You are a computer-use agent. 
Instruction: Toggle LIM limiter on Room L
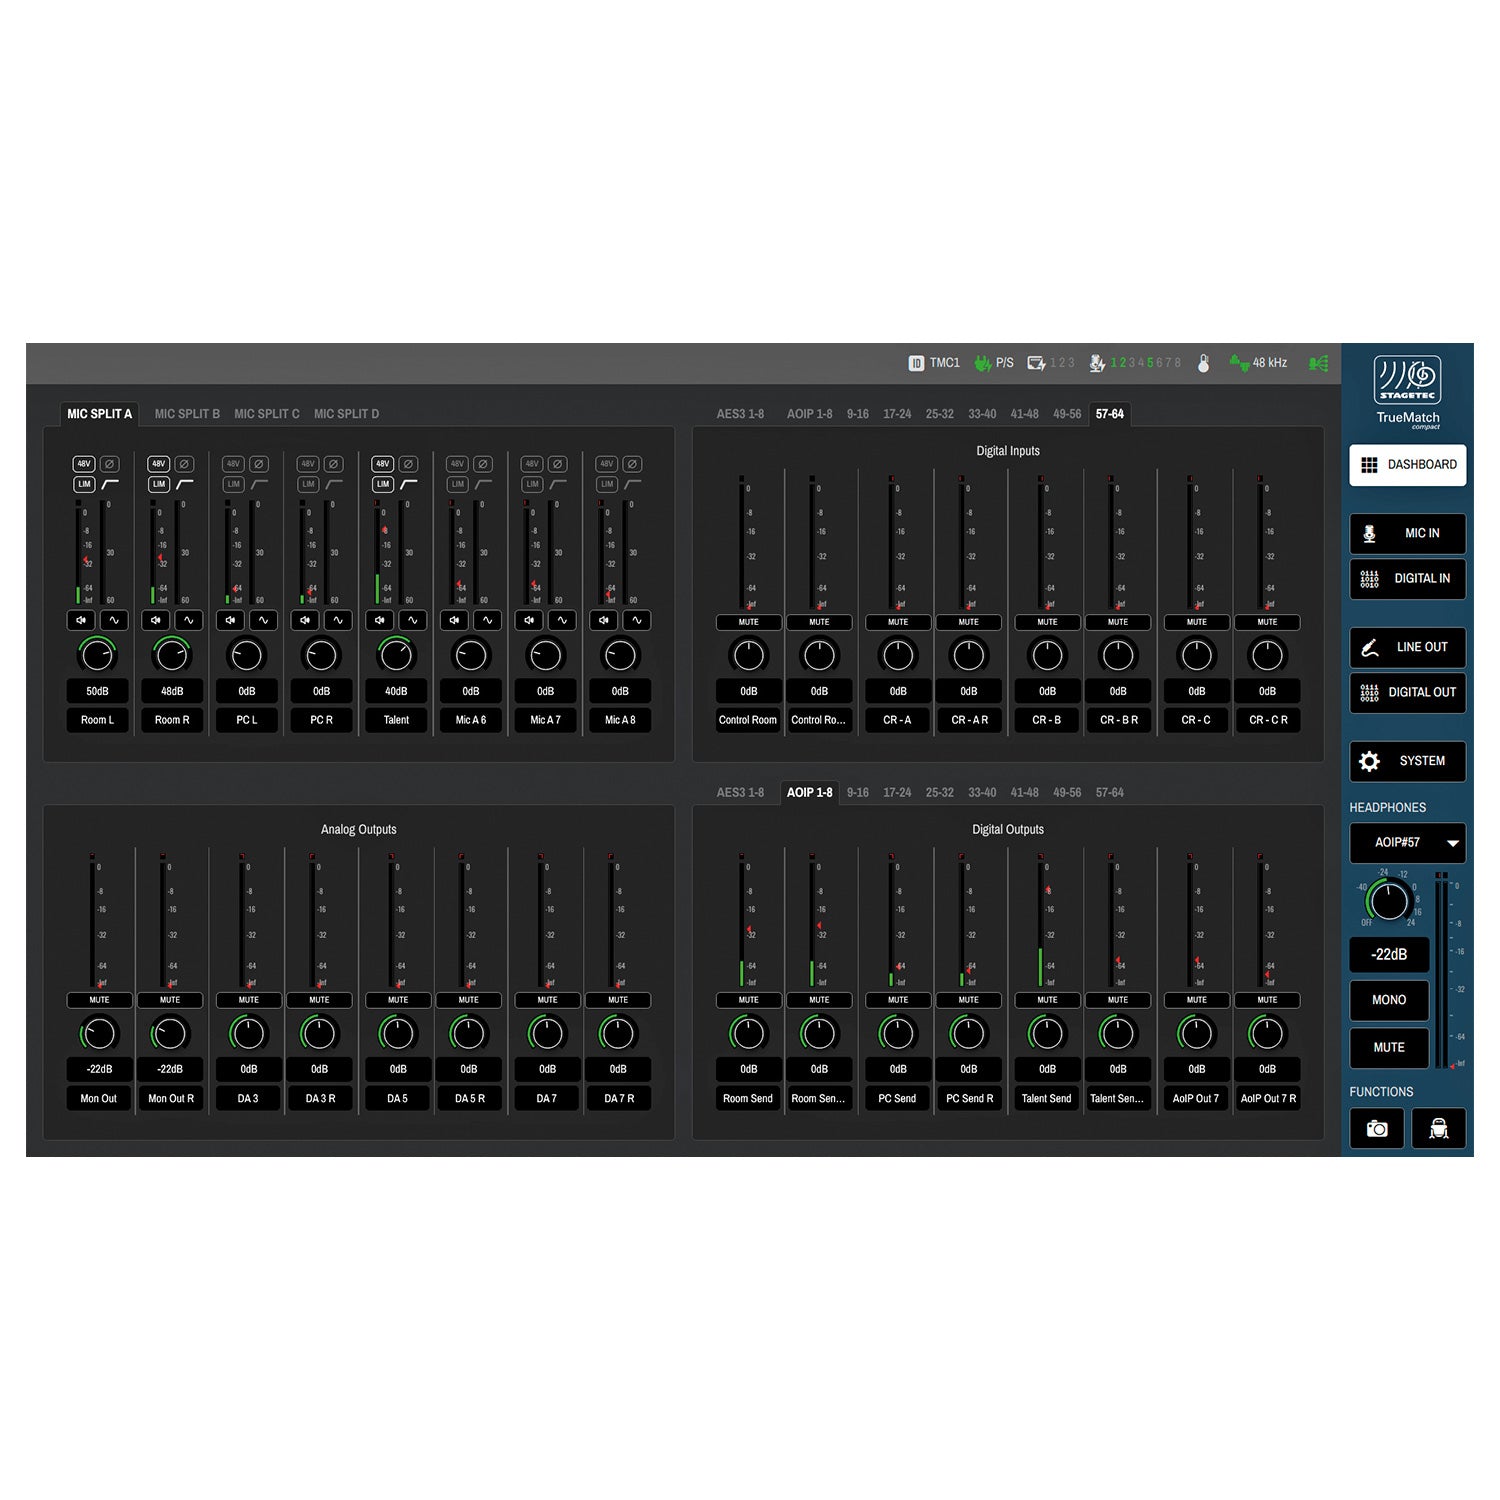[x=84, y=484]
